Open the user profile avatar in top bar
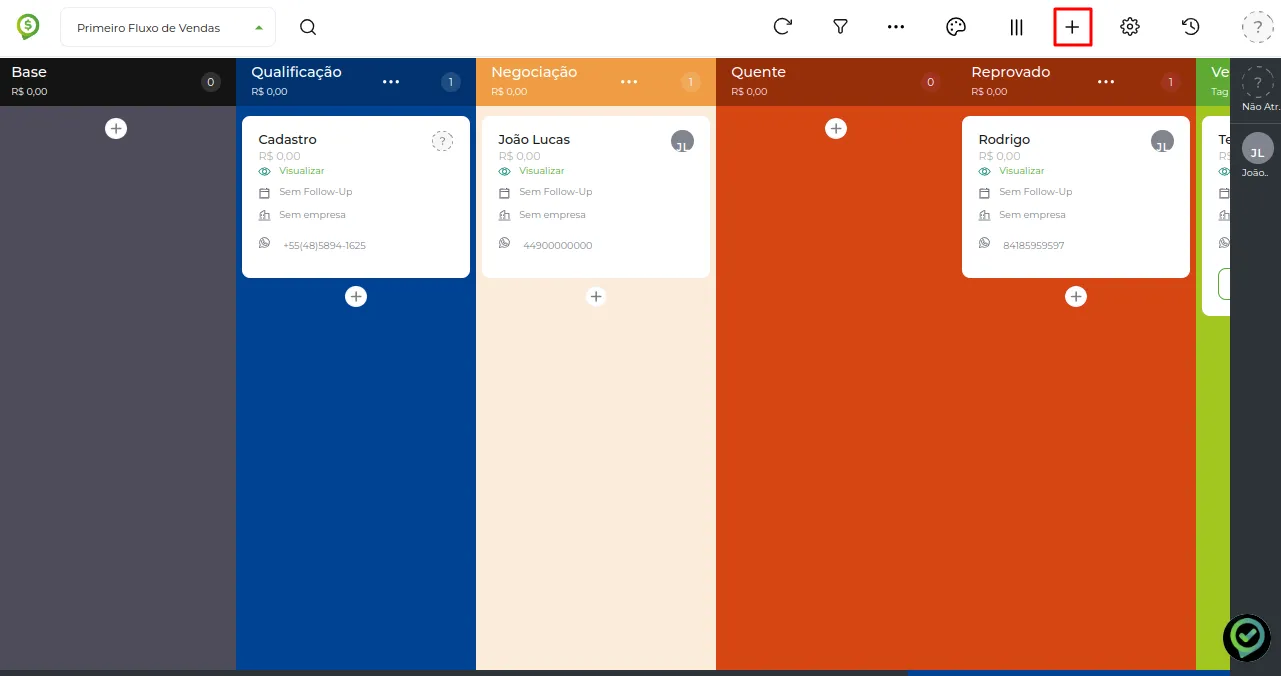Viewport: 1281px width, 676px height. (x=1257, y=27)
